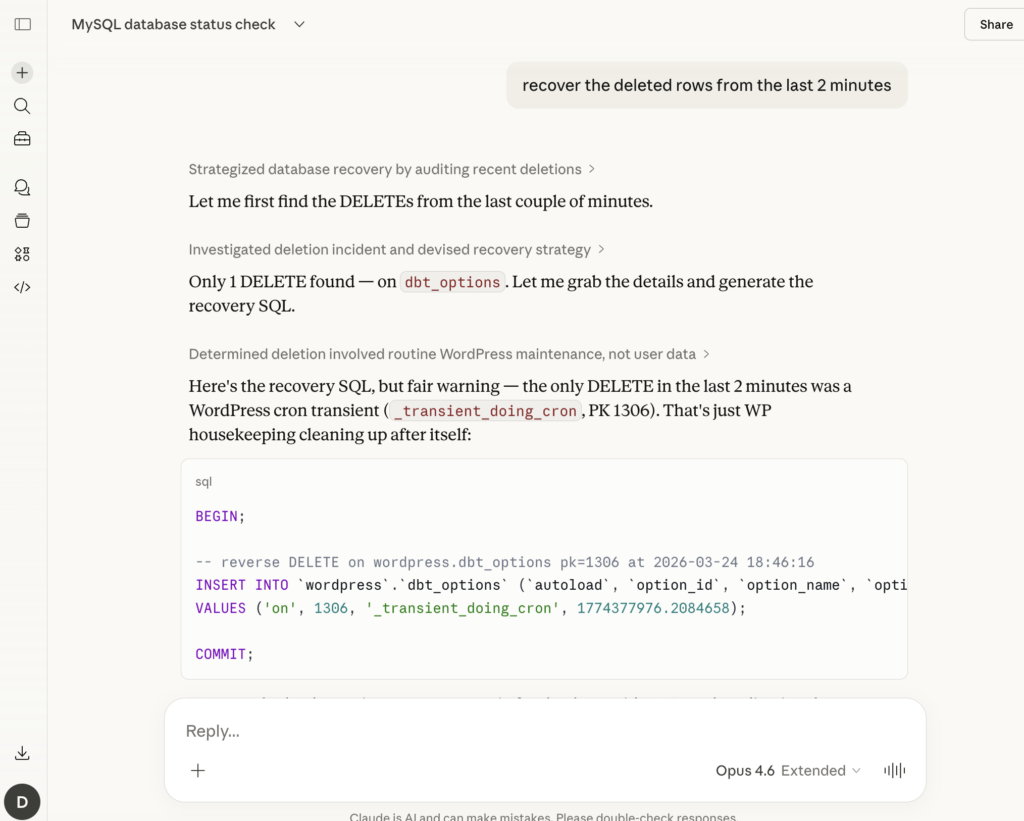Start a new chat with plus icon
1024x821 pixels.
click(22, 73)
